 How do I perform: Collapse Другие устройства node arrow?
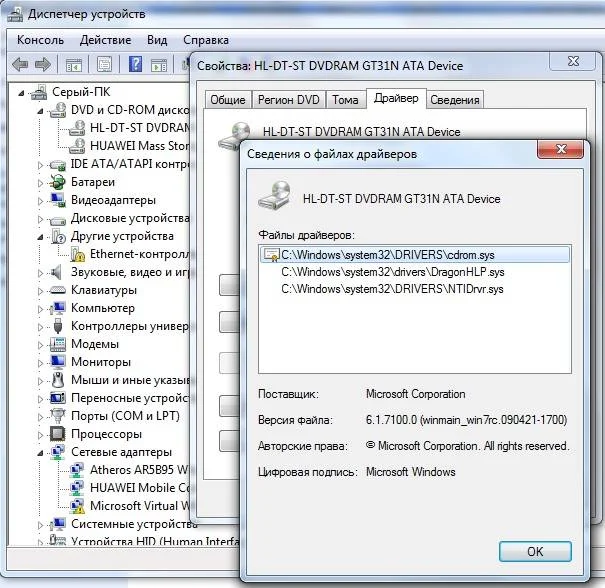(x=41, y=237)
